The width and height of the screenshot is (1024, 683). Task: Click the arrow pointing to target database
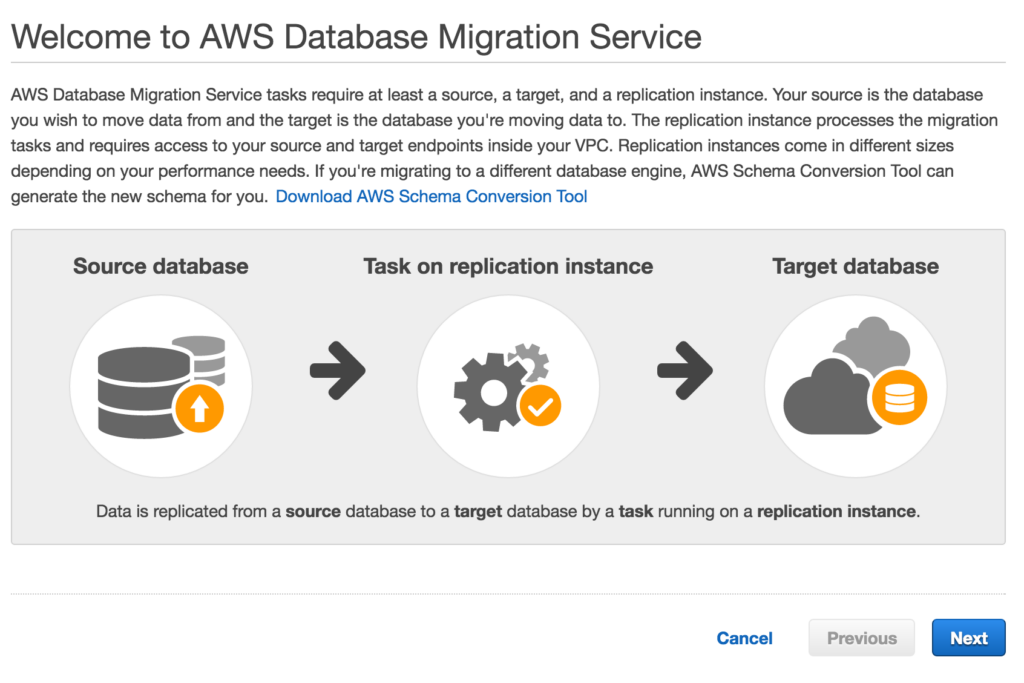point(685,370)
